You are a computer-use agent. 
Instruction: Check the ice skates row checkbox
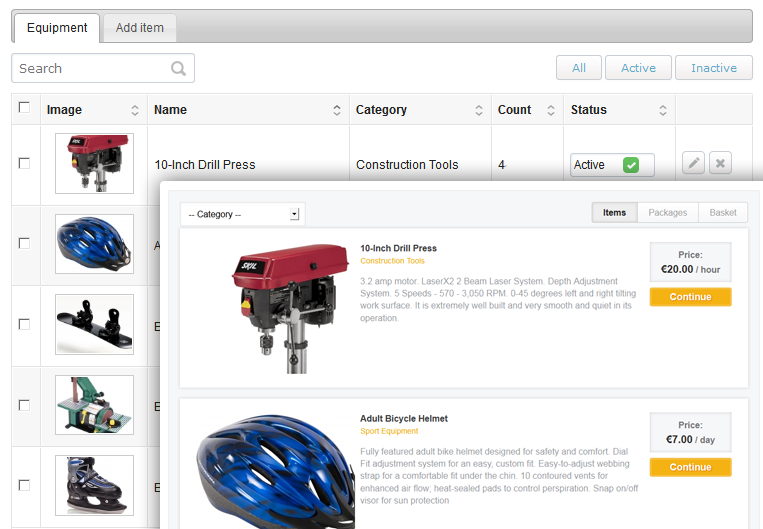24,485
